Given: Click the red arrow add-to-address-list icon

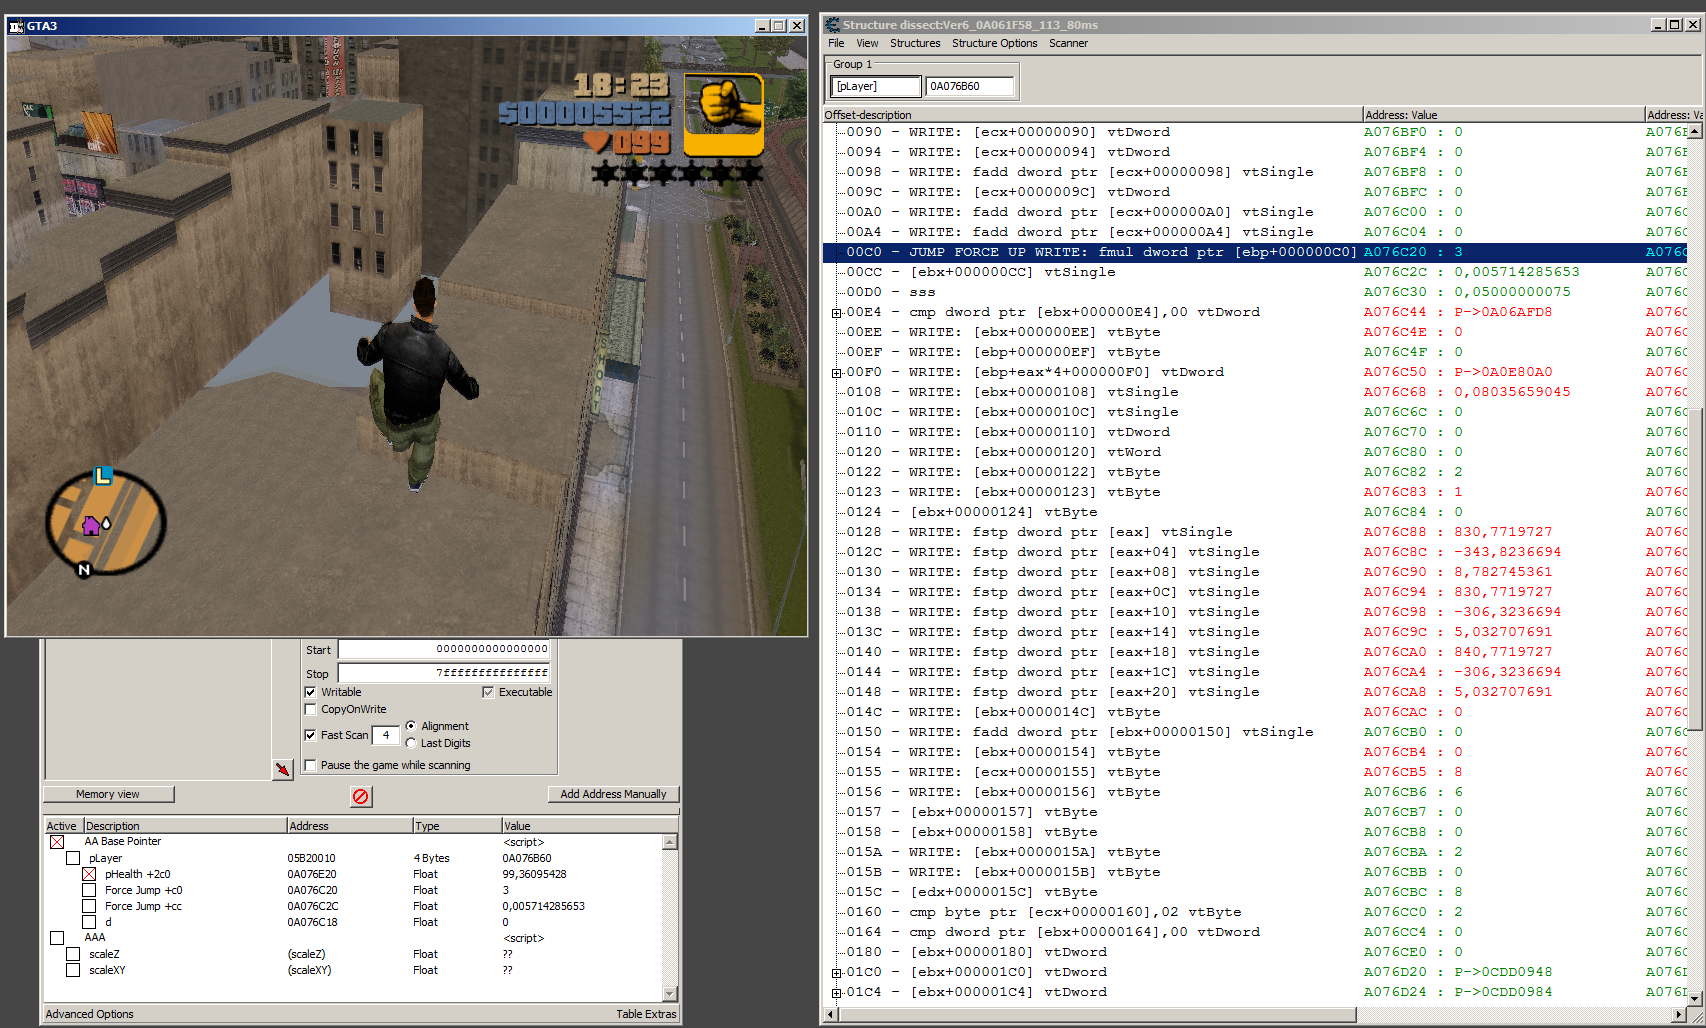Looking at the screenshot, I should point(283,769).
